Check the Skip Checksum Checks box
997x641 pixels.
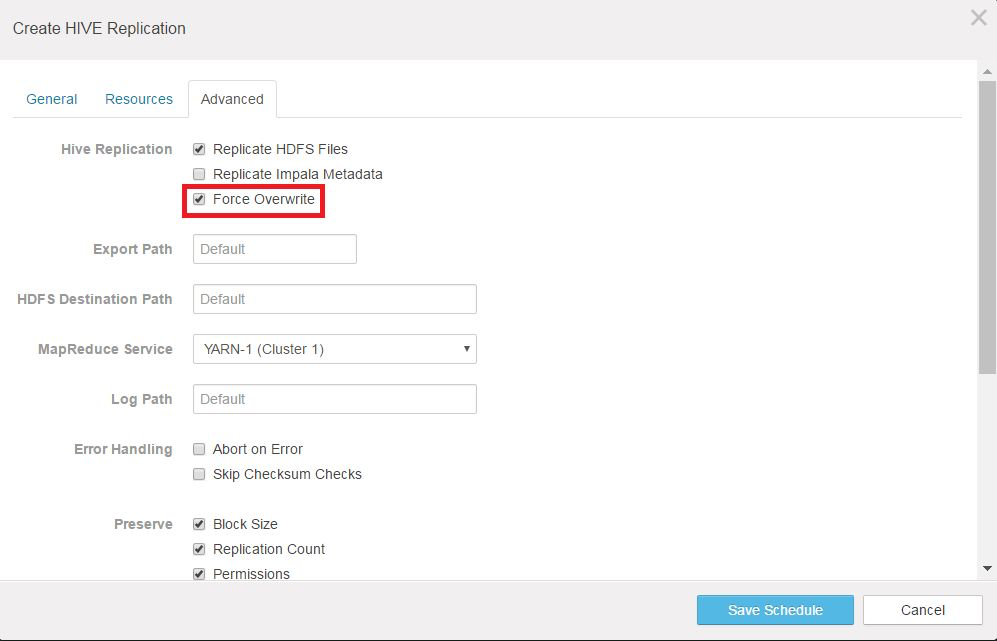(199, 474)
